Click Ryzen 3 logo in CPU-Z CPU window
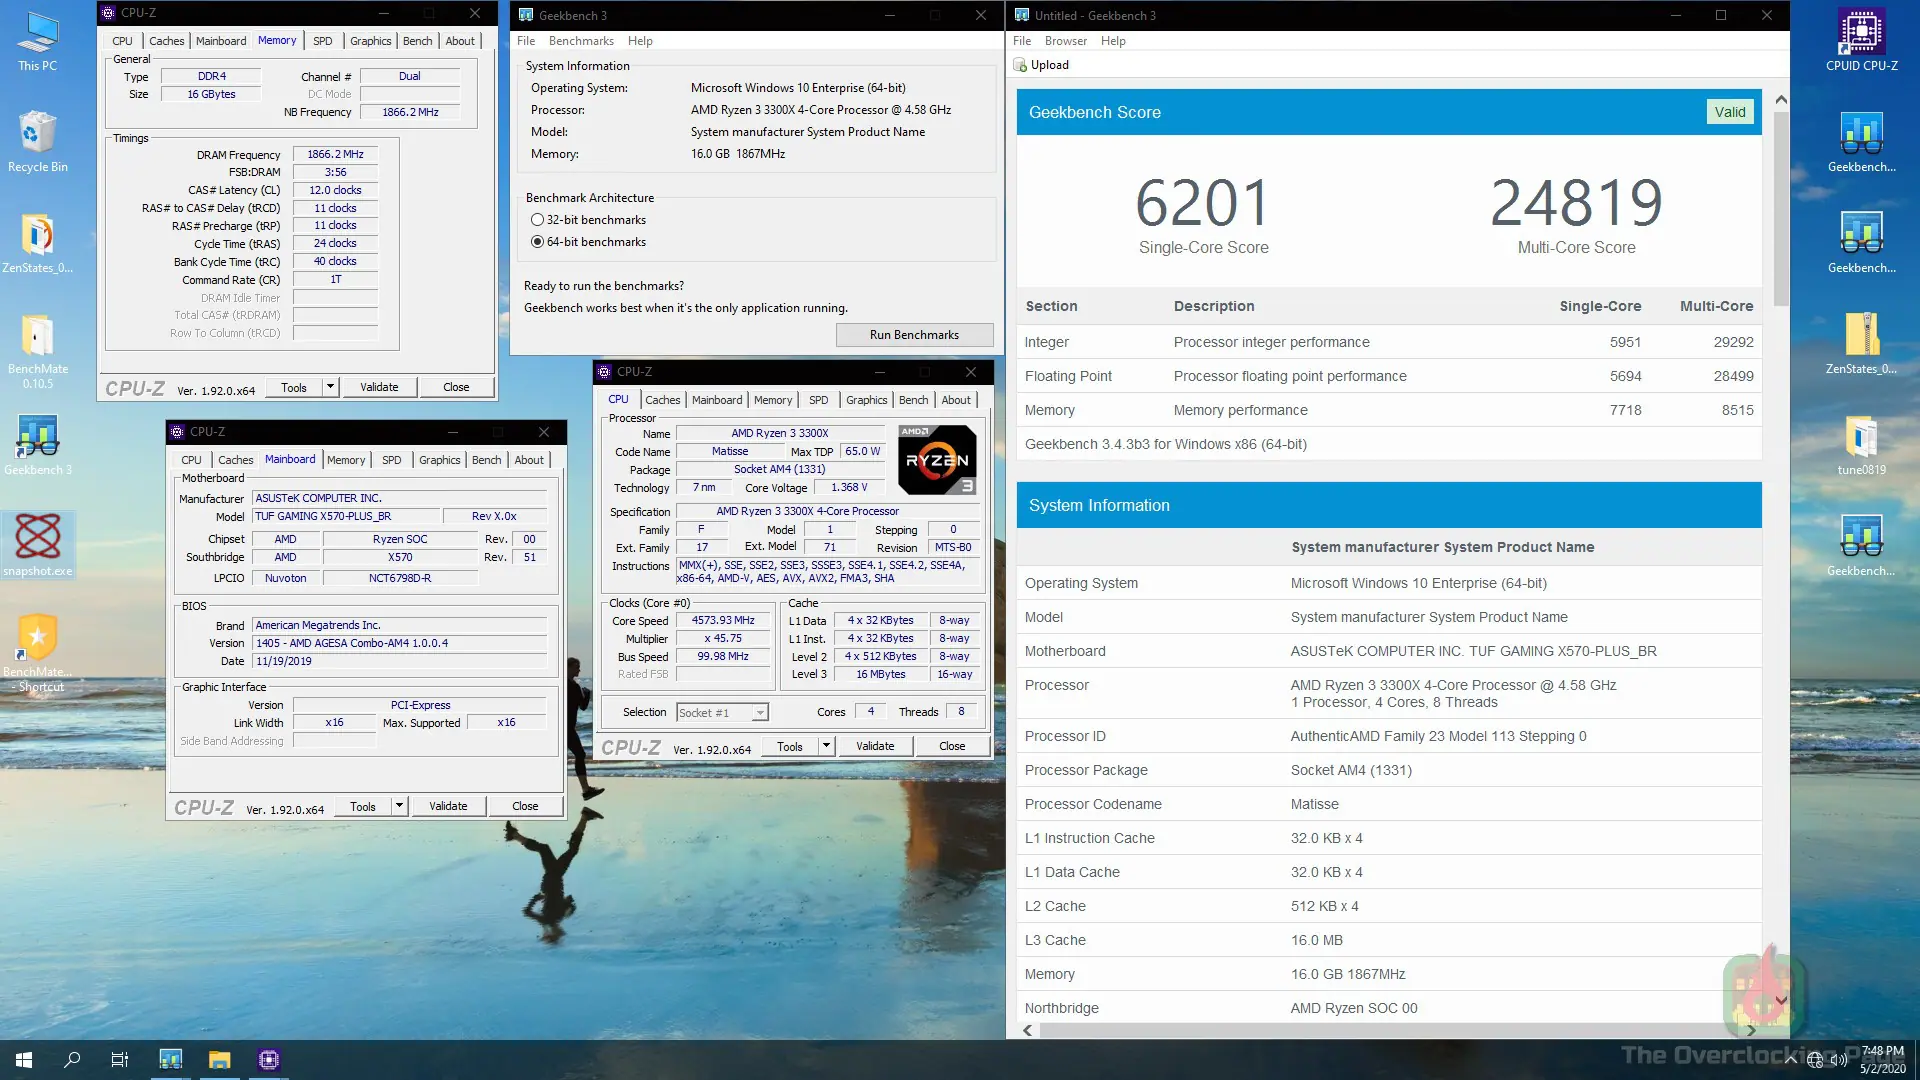1920x1080 pixels. point(937,460)
